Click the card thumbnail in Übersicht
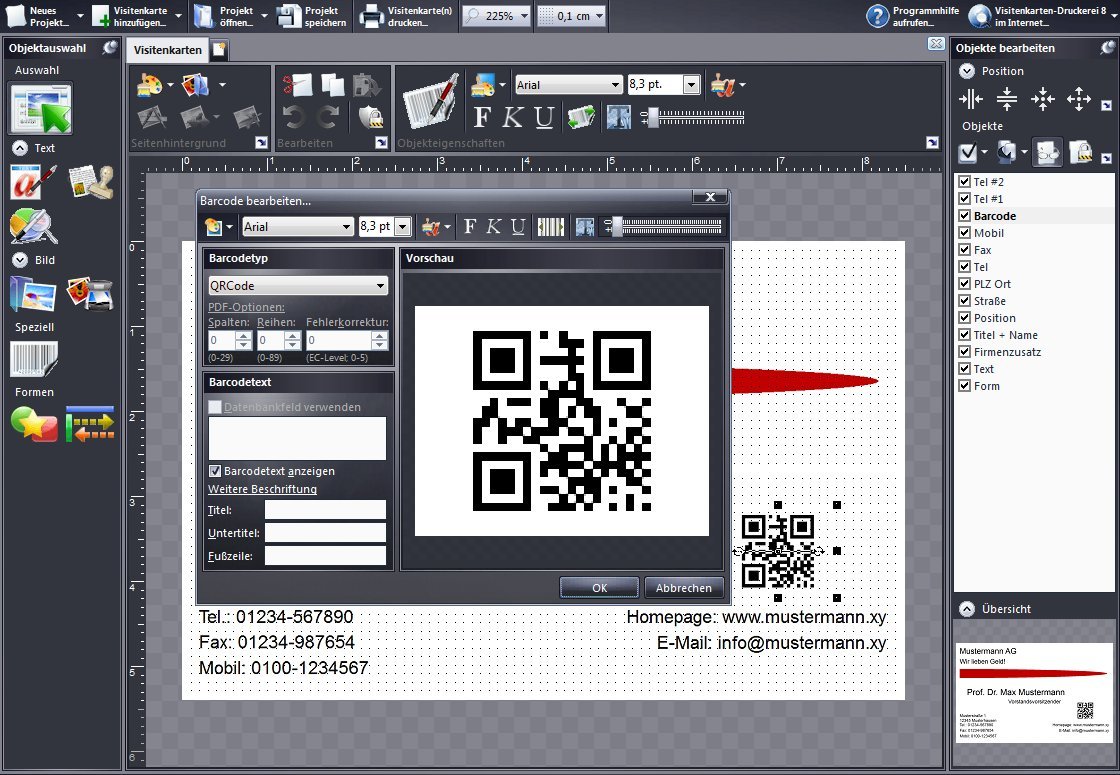The height and width of the screenshot is (775, 1120). [1034, 692]
